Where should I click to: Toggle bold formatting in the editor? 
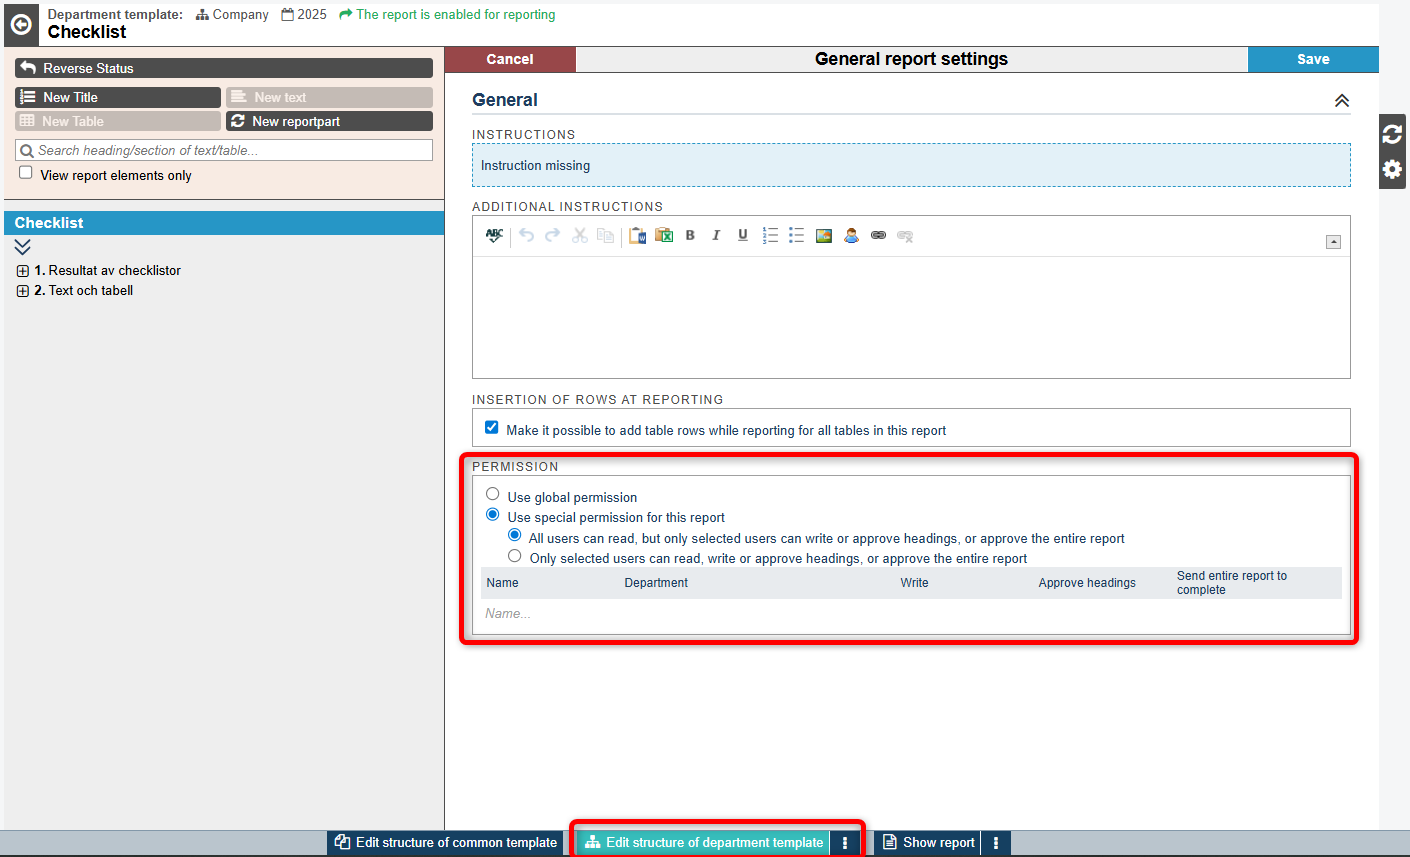690,236
